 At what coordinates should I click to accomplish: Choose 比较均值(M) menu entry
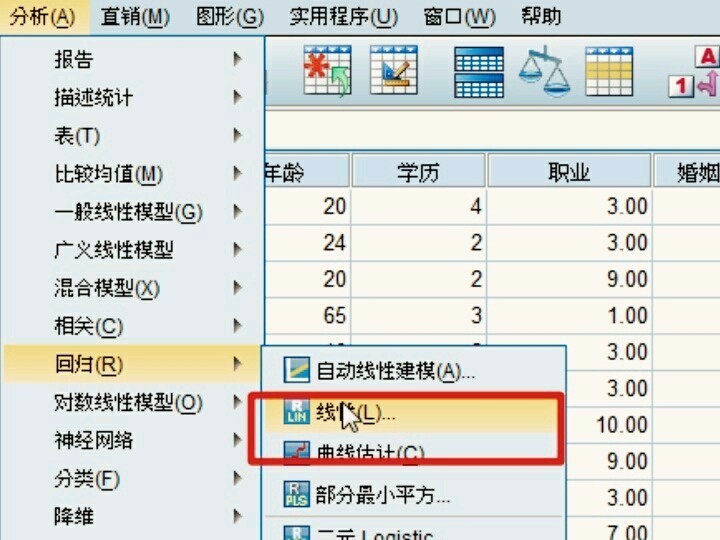pyautogui.click(x=132, y=174)
